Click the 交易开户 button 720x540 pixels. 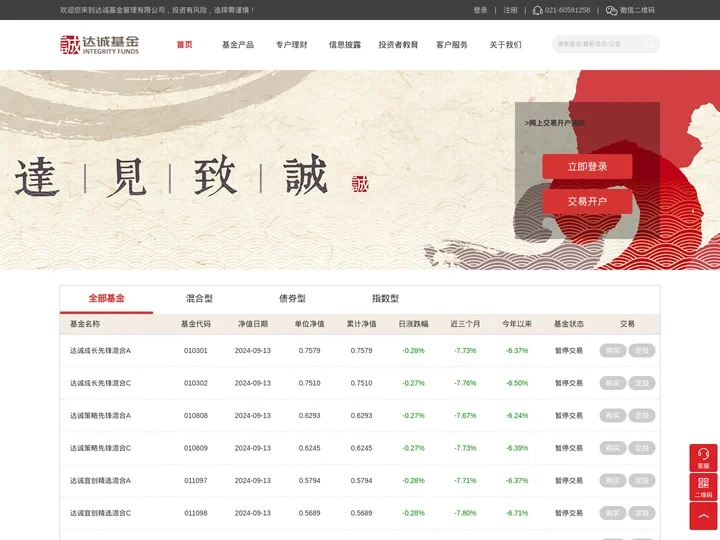[x=587, y=202]
